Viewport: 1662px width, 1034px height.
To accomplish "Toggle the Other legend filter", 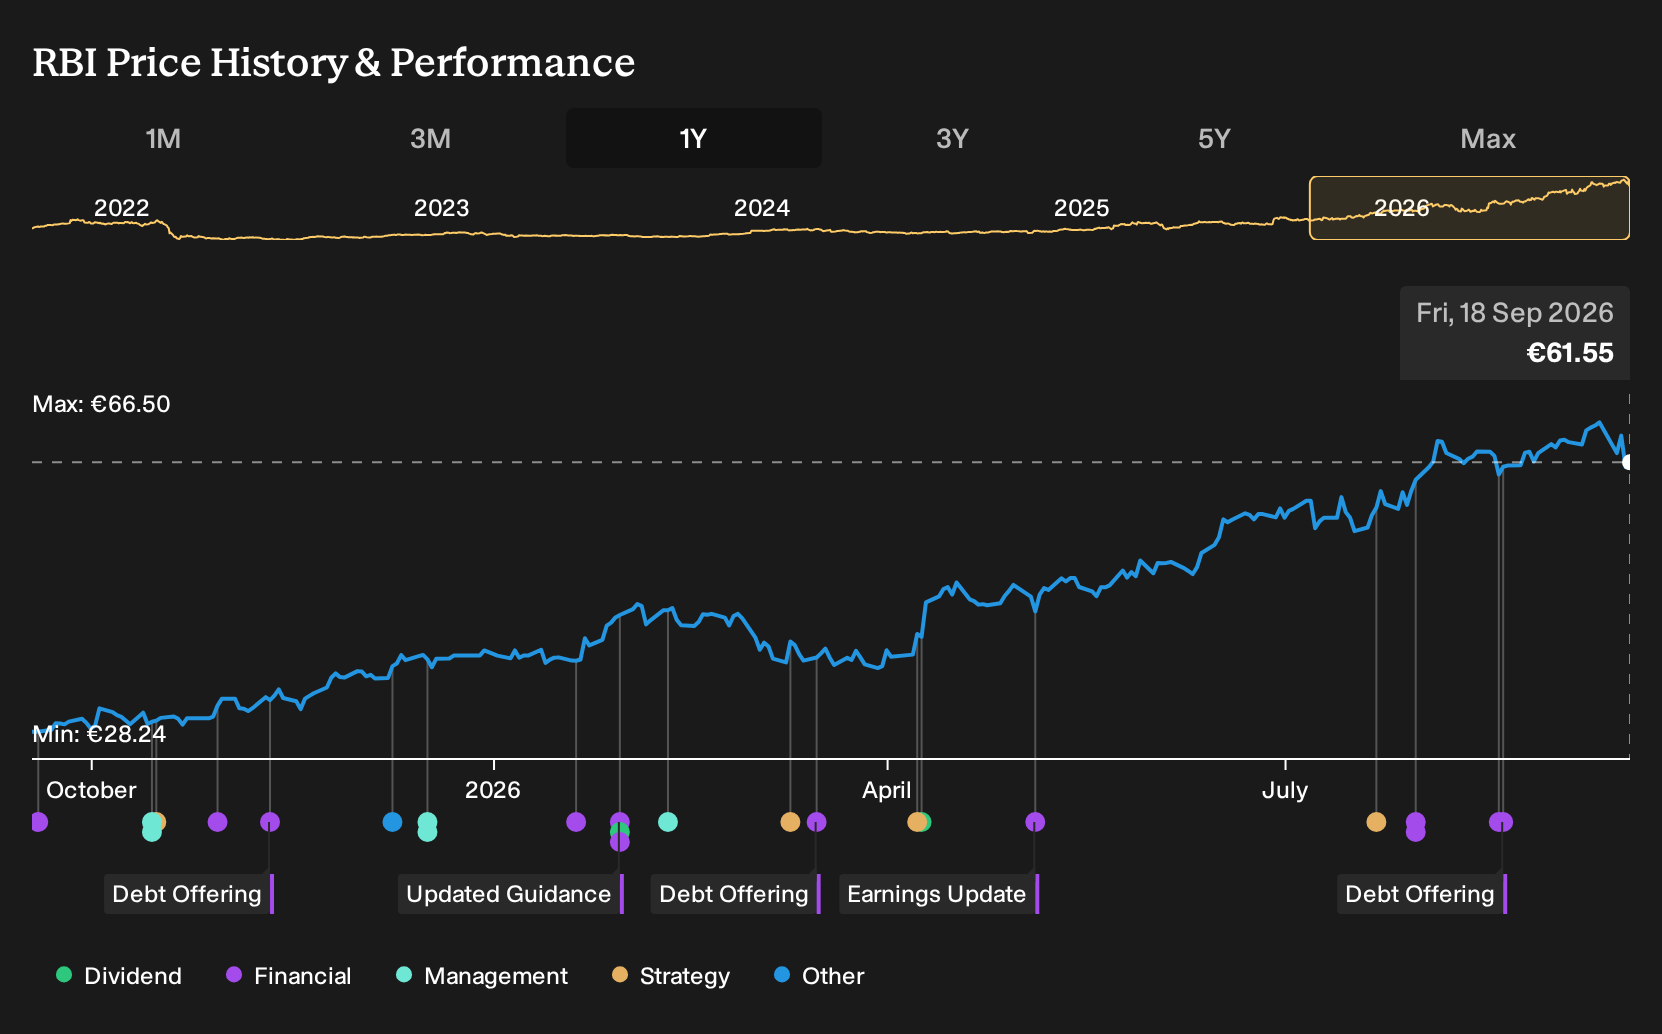I will pyautogui.click(x=819, y=976).
